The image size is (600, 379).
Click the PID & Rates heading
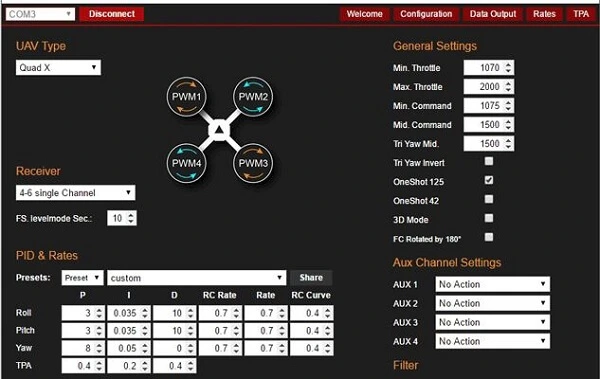click(x=47, y=256)
